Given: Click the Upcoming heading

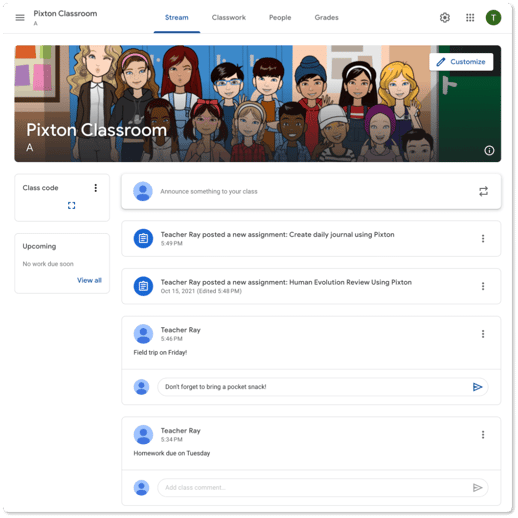Looking at the screenshot, I should (x=39, y=246).
